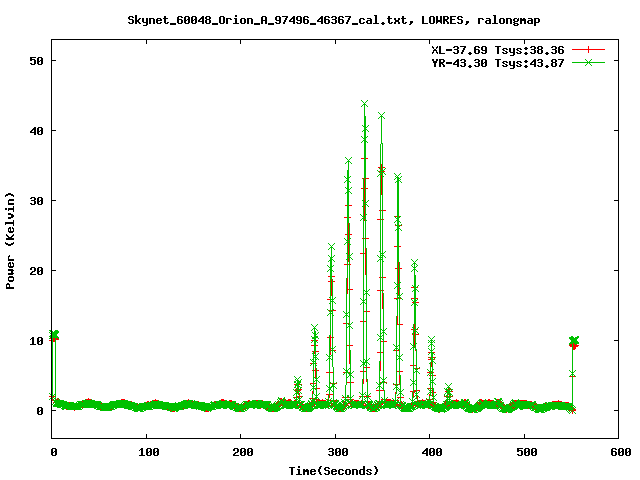Screen dimensions: 640x480
Task: Click the green YR legend line sample
Action: (588, 62)
